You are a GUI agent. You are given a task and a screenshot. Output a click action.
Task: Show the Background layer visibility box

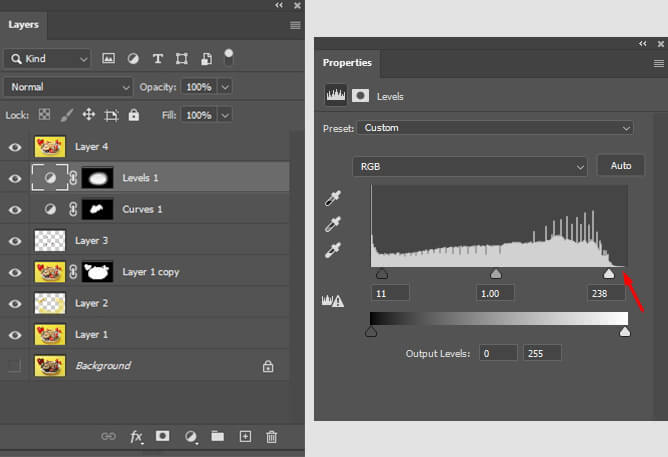14,366
